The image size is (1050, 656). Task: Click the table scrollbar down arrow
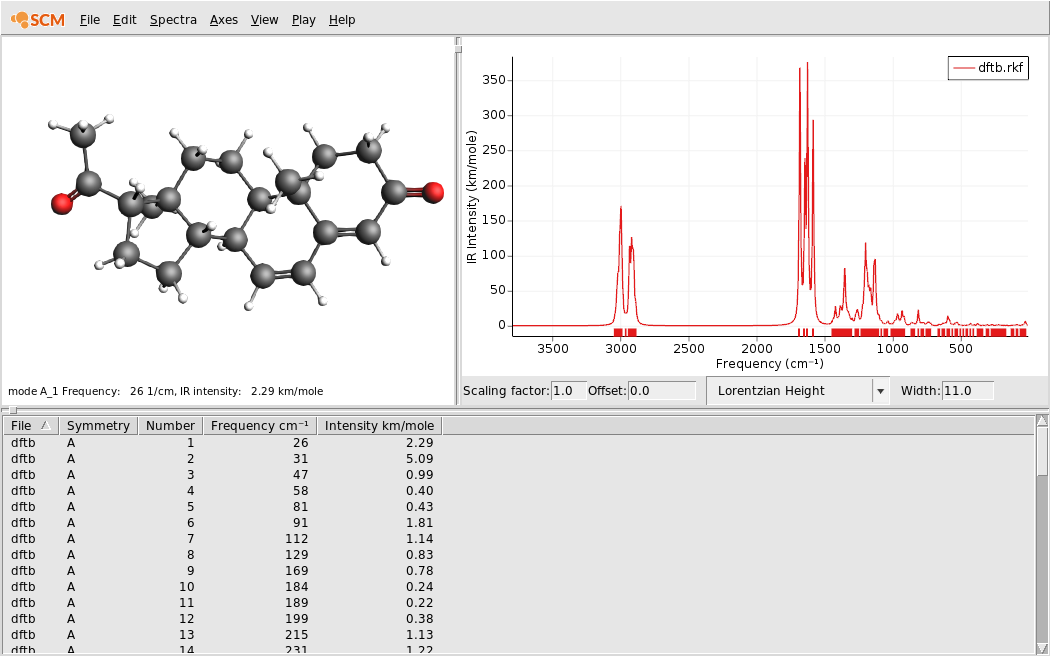coord(1042,649)
